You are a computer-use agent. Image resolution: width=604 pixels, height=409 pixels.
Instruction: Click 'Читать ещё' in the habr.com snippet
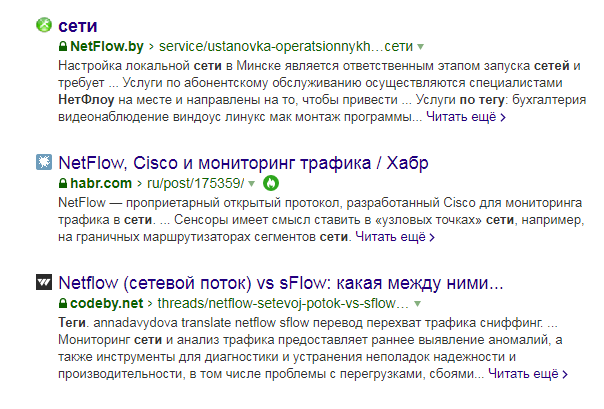(x=395, y=237)
